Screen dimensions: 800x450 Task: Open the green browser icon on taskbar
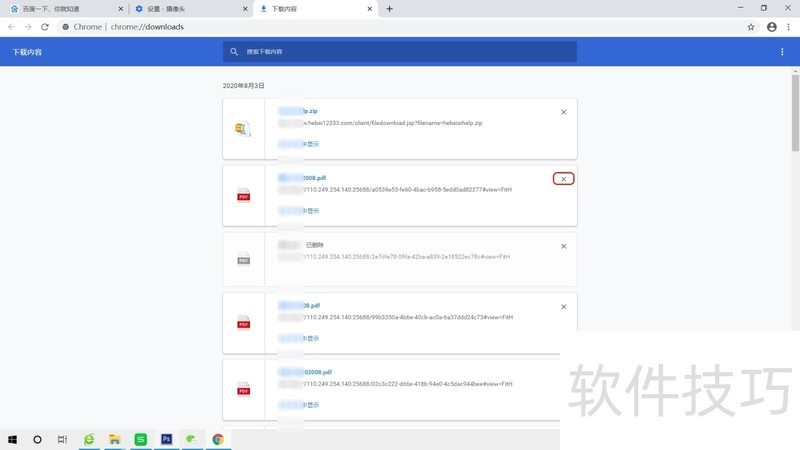point(89,439)
